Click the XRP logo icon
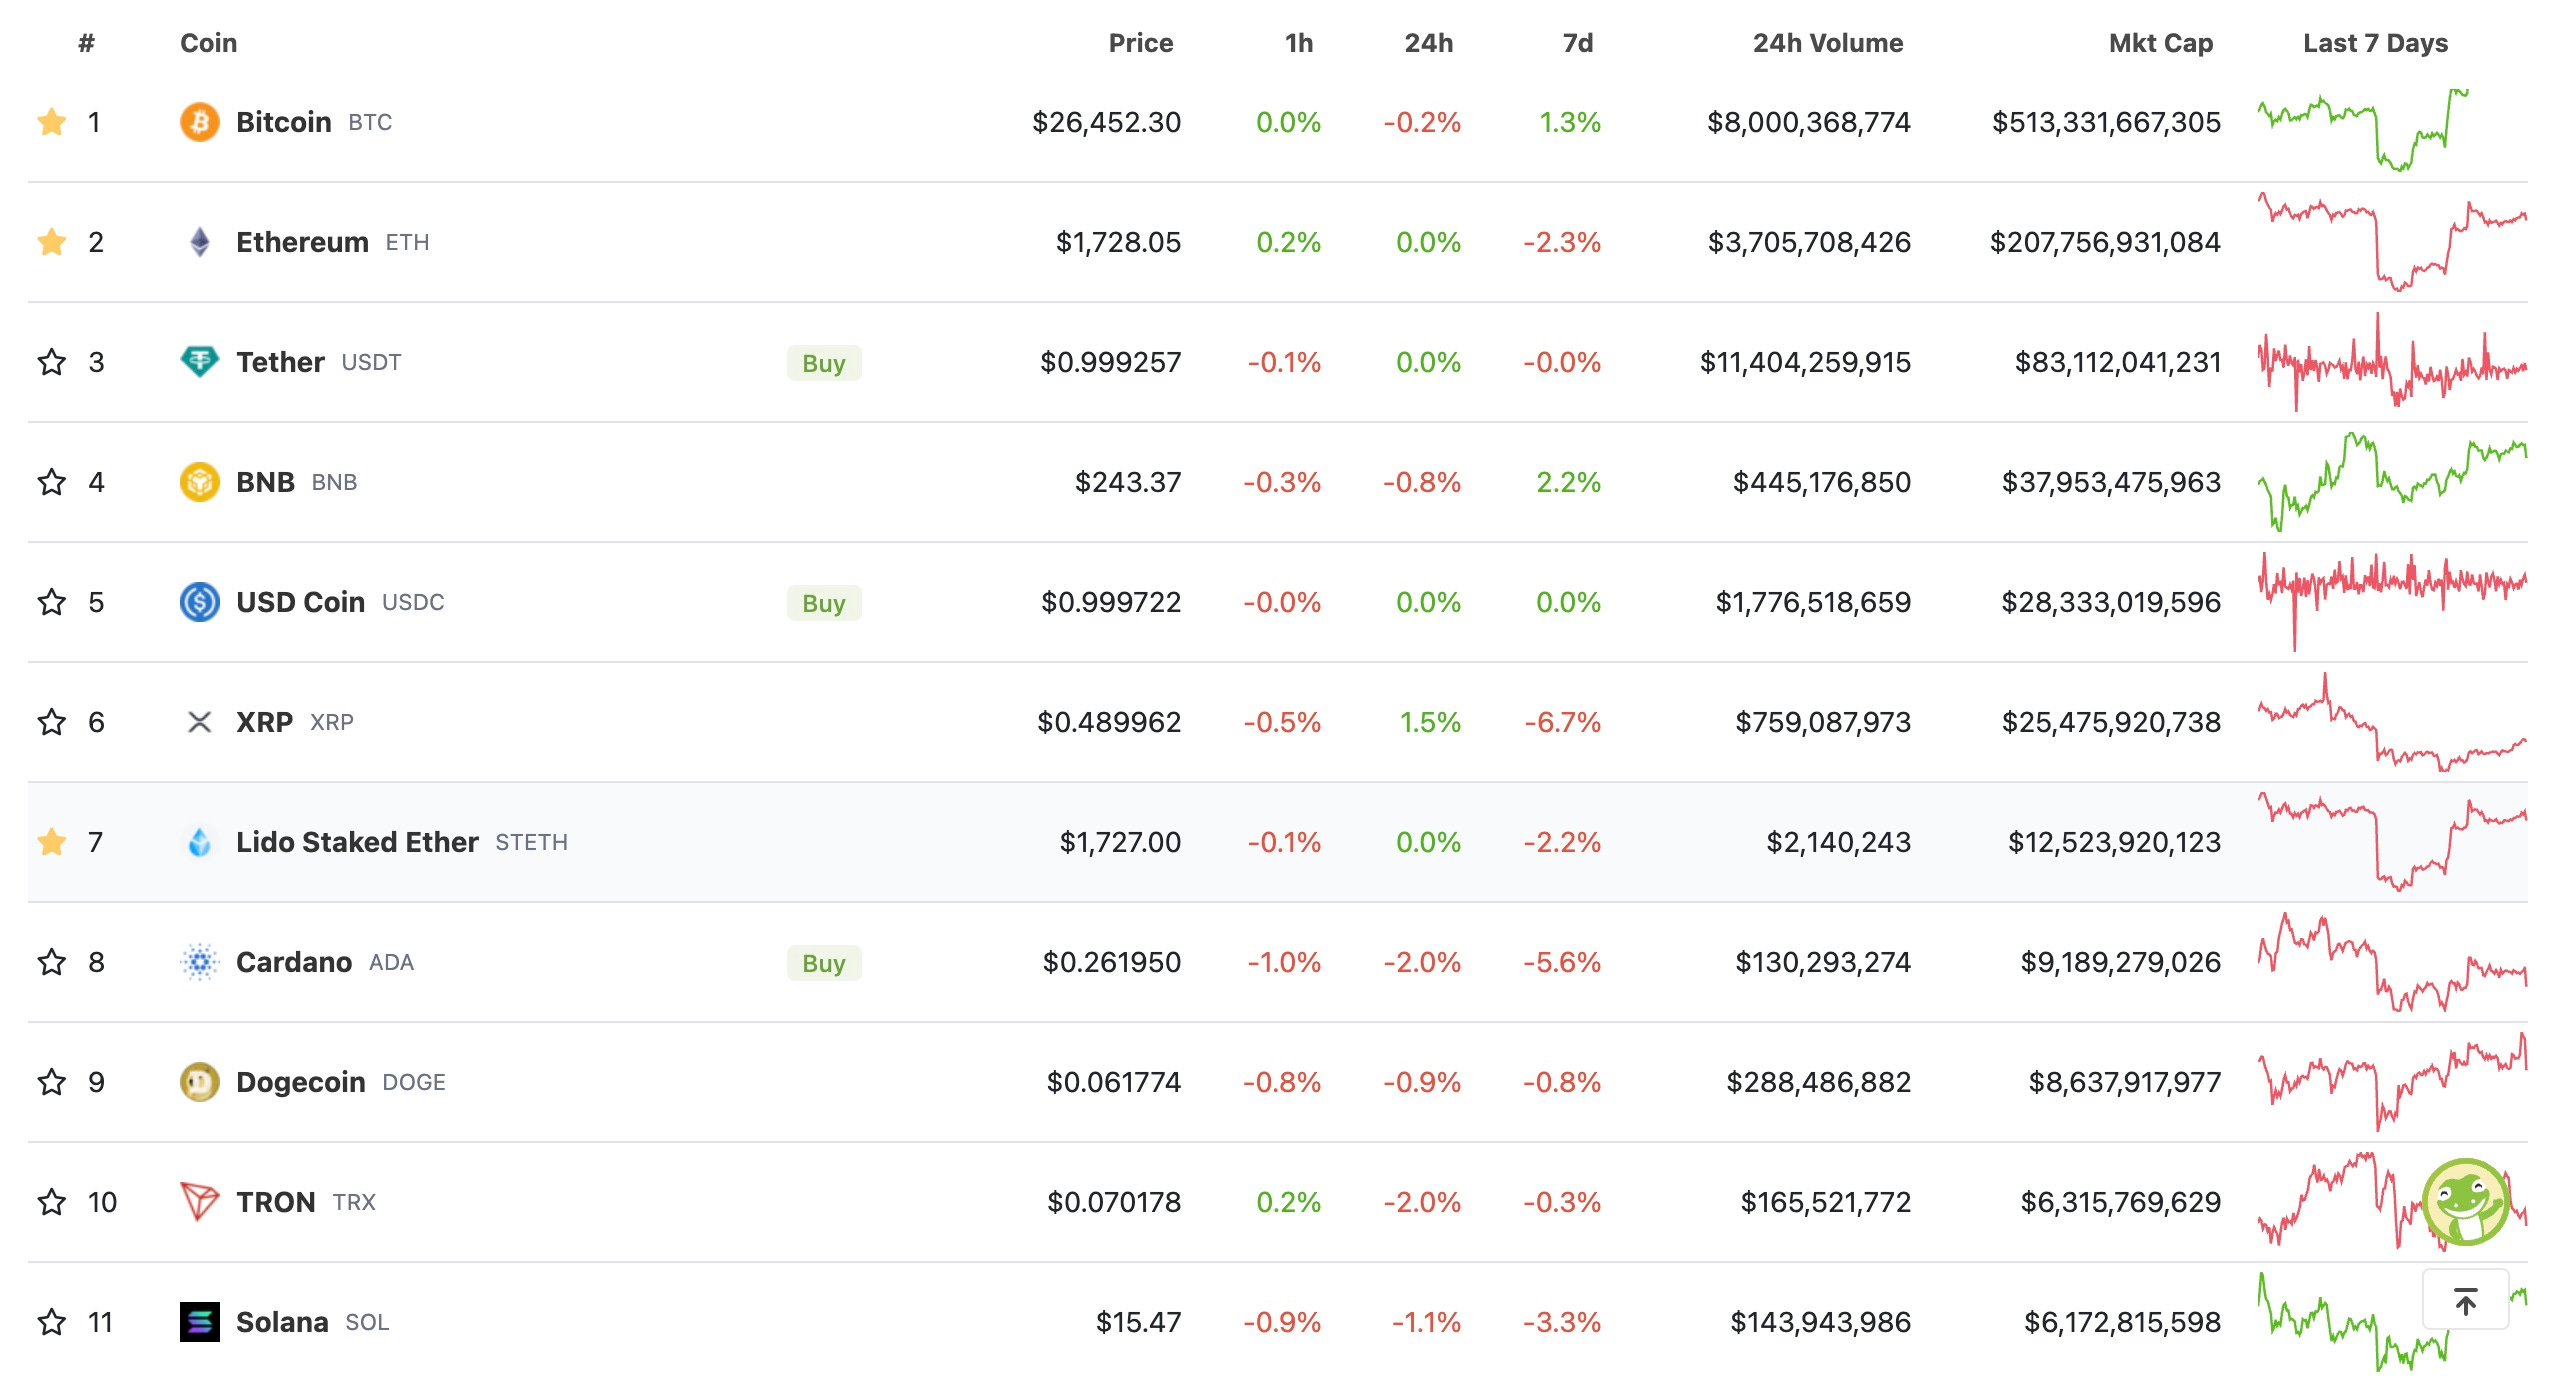Screen dimensions: 2558x1376 click(200, 722)
